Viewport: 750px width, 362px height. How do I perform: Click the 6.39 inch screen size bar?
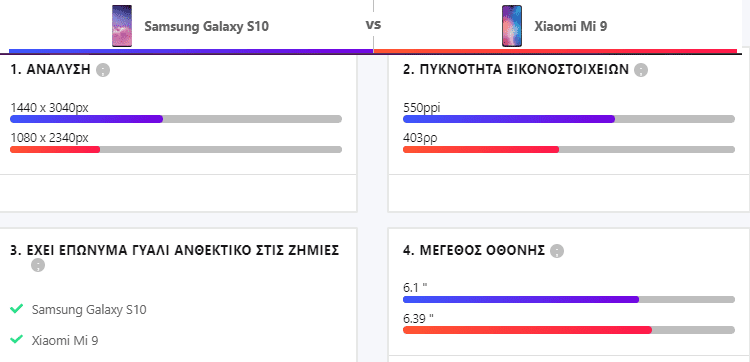coord(569,330)
